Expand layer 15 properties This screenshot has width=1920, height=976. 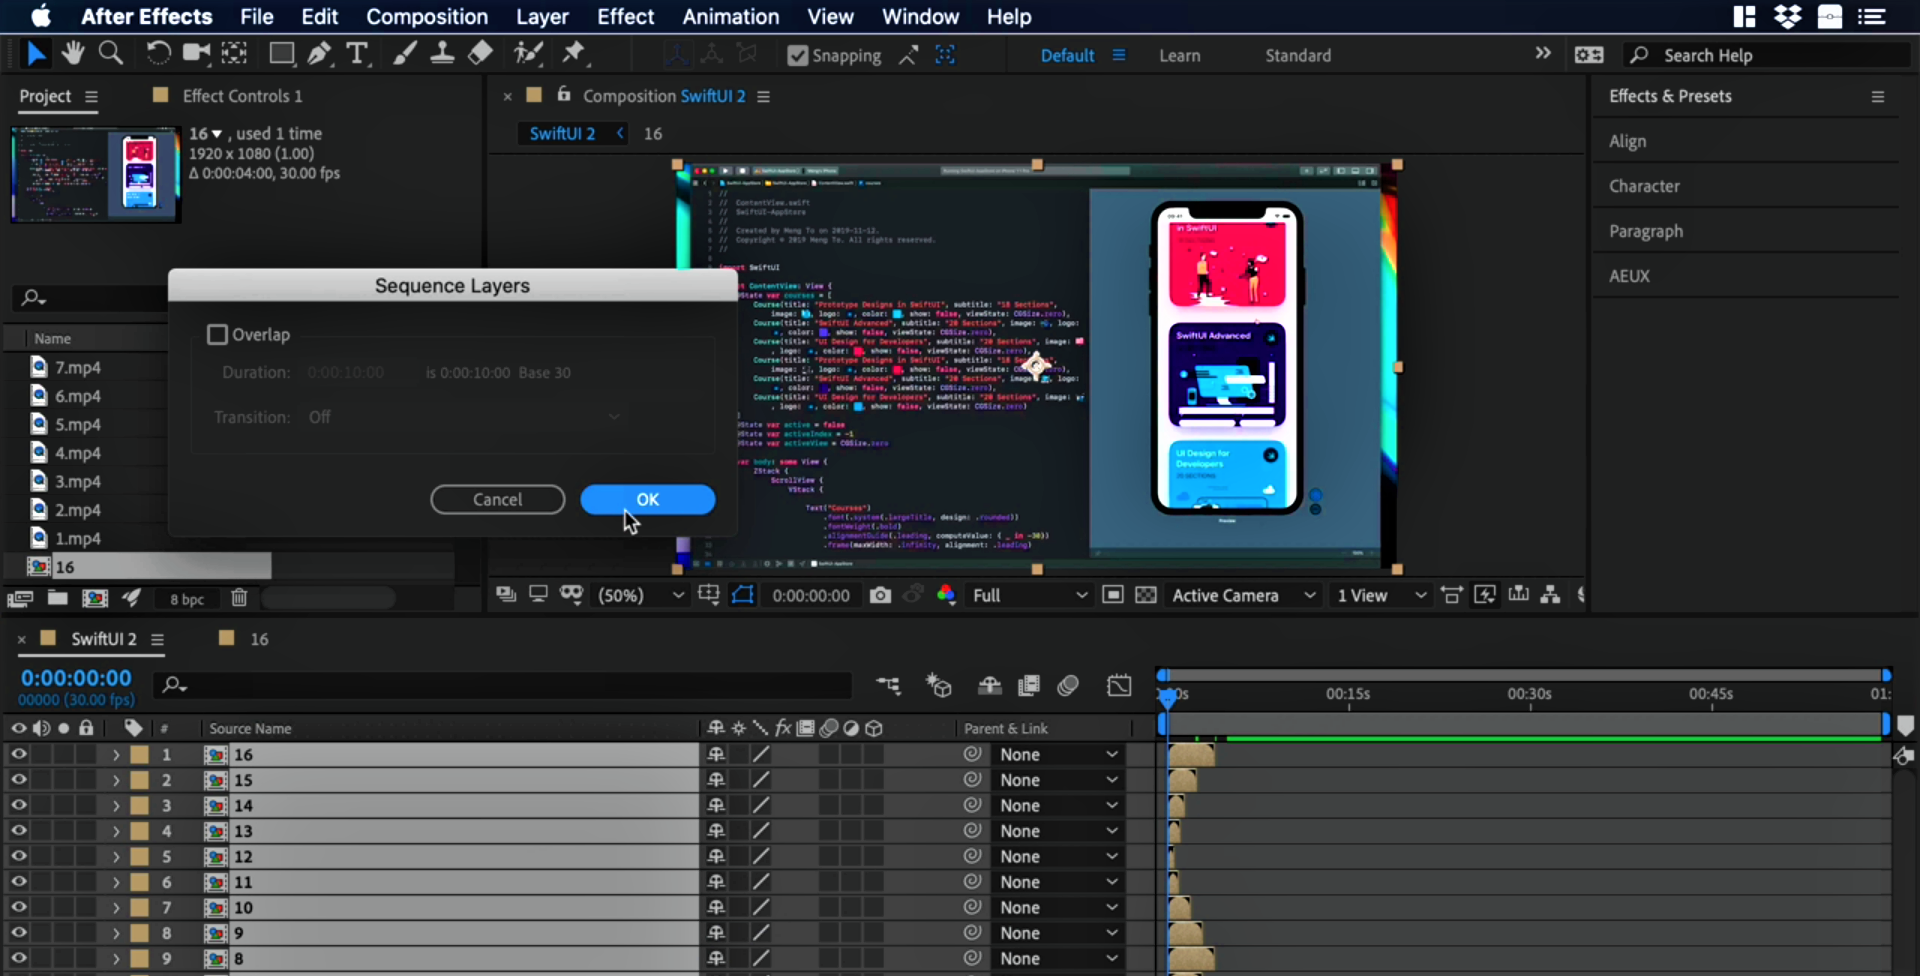coord(116,780)
